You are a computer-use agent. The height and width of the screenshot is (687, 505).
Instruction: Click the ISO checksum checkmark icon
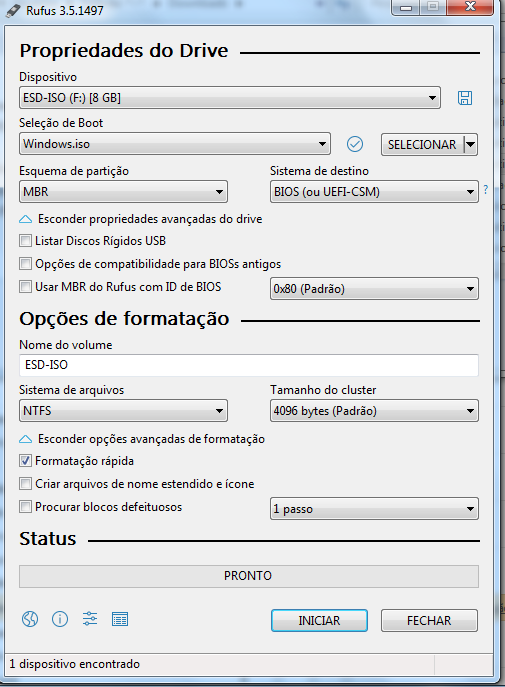[355, 144]
